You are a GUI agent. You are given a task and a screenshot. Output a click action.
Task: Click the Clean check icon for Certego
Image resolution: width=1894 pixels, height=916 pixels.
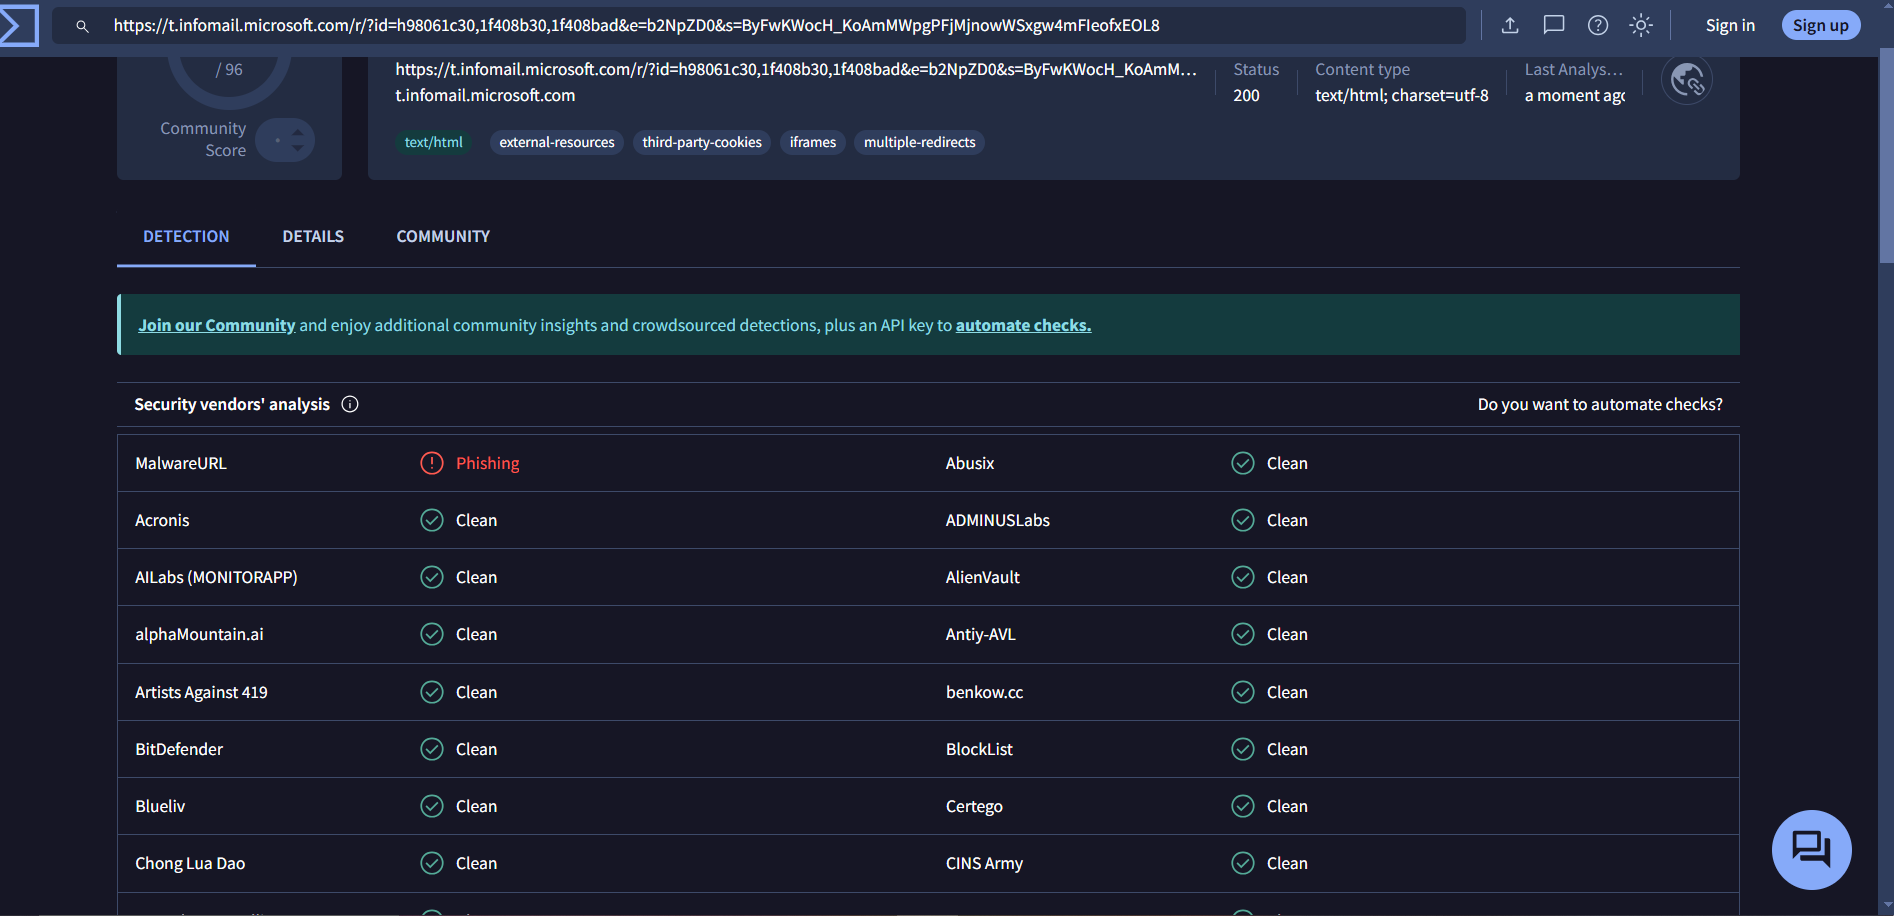(1243, 806)
